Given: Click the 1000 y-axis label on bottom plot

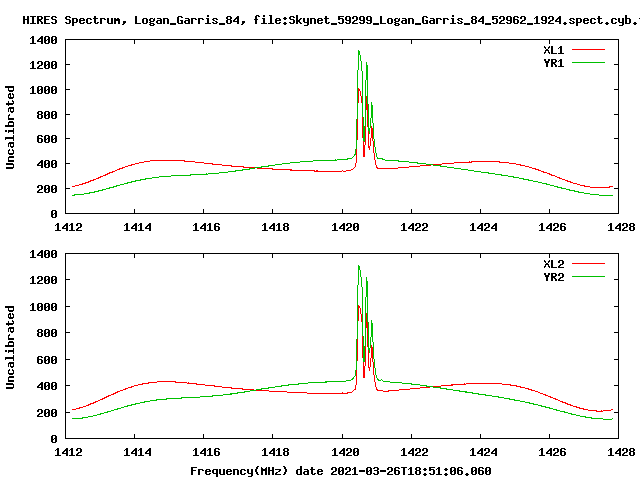Looking at the screenshot, I should (x=43, y=307).
